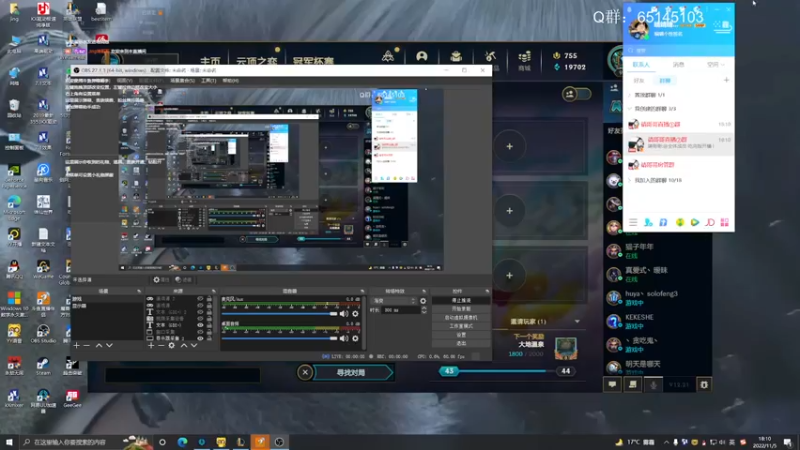Open JD shopping icon in QQ bar
The height and width of the screenshot is (450, 800).
[710, 222]
